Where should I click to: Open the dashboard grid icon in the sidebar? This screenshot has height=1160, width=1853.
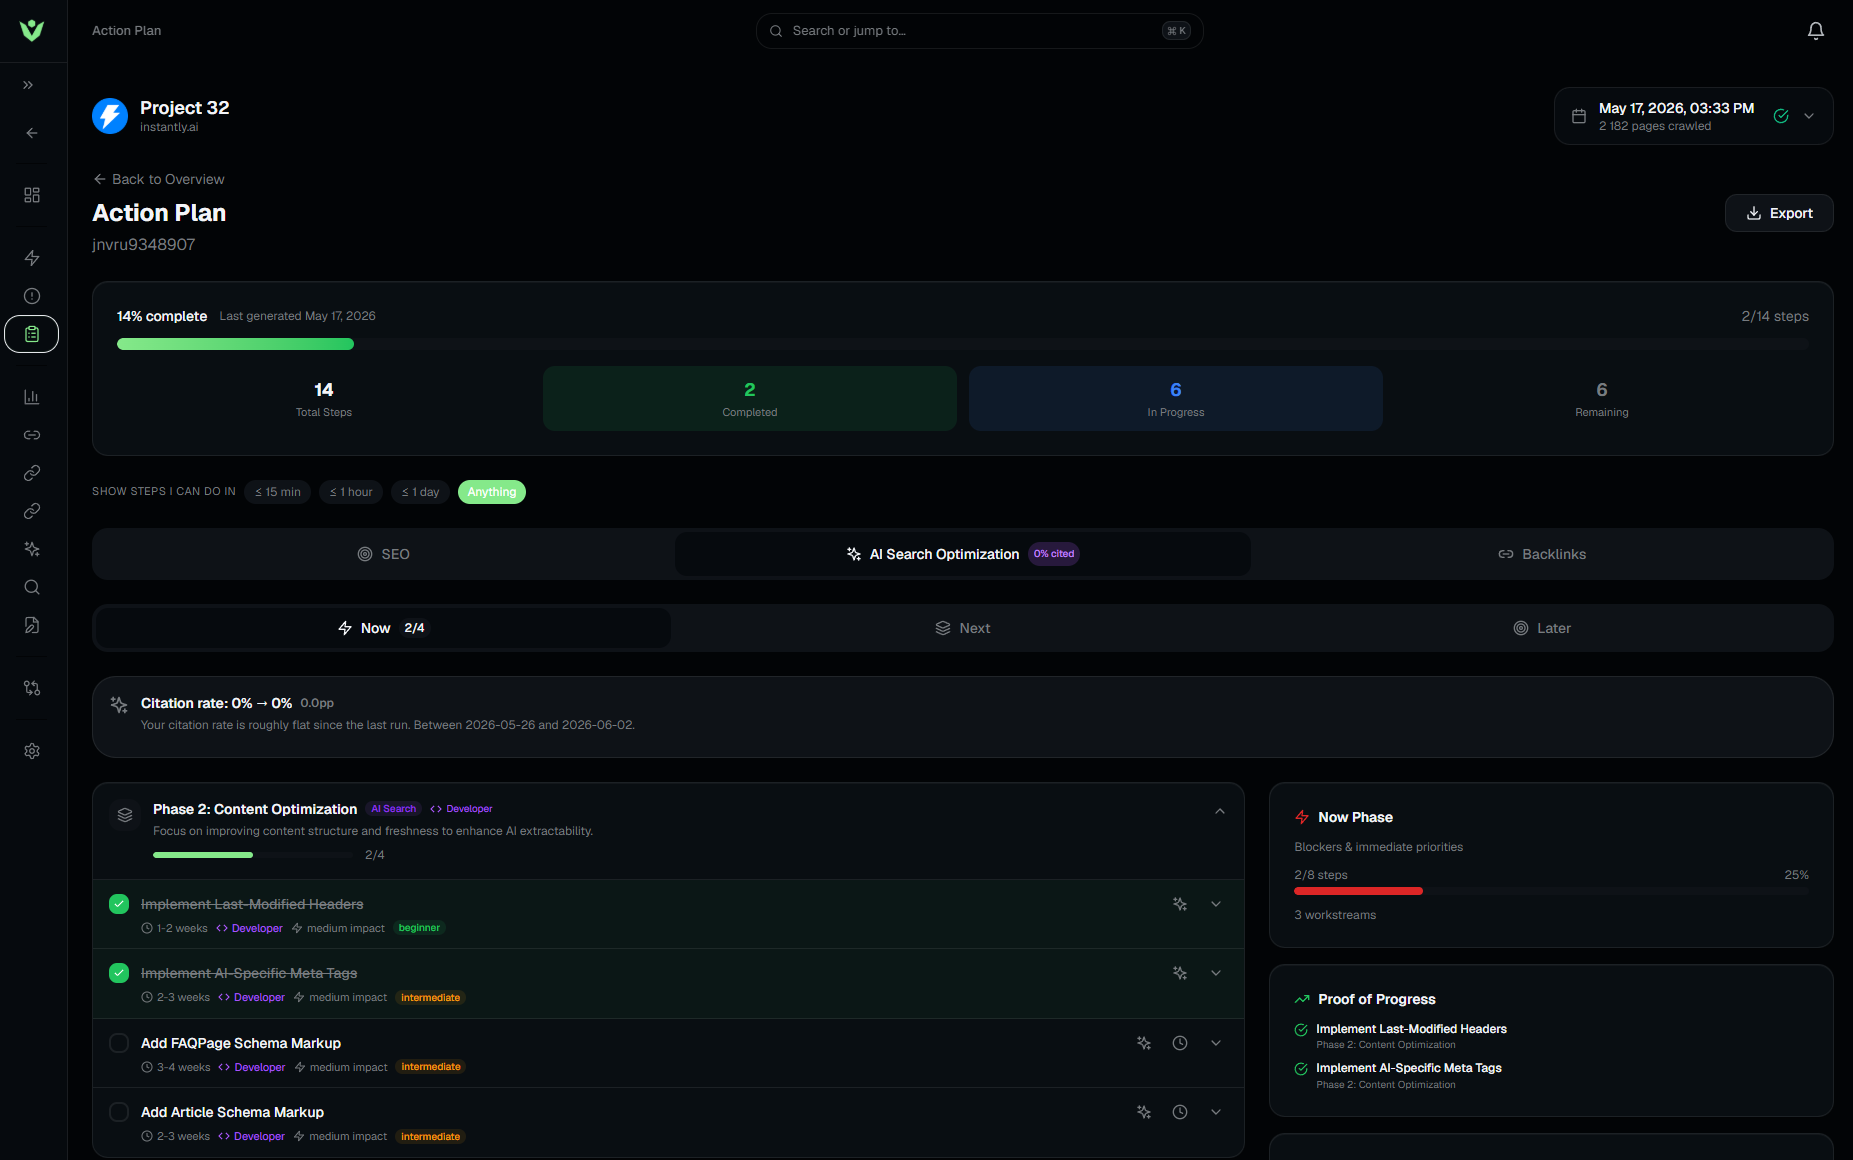point(32,195)
